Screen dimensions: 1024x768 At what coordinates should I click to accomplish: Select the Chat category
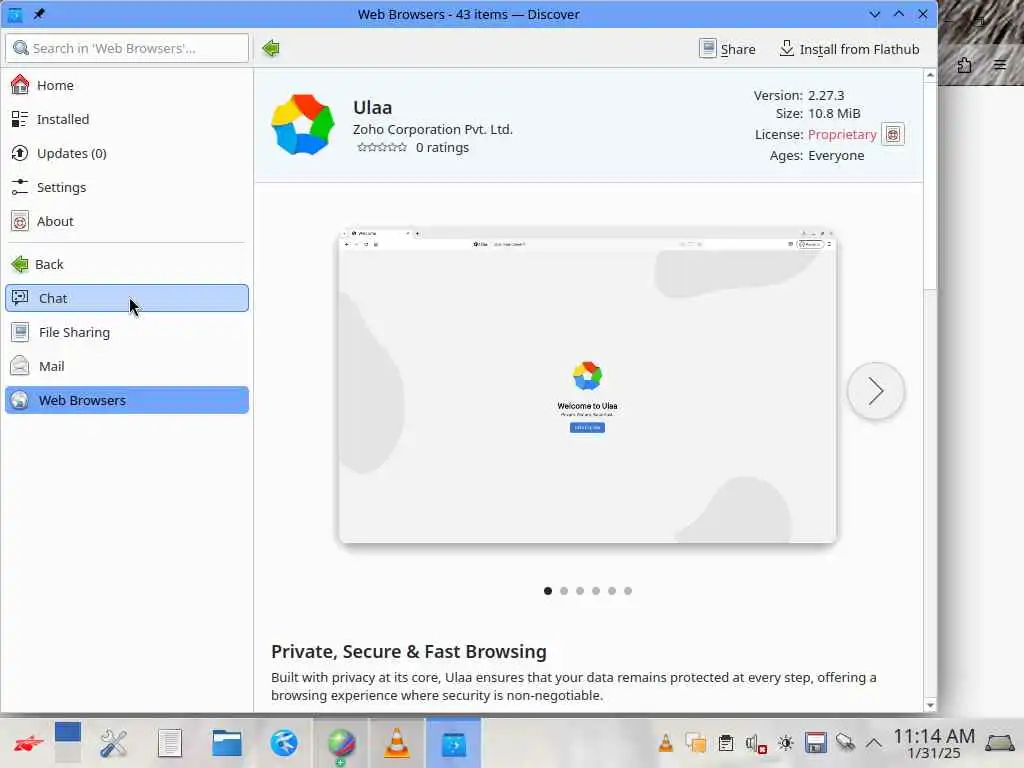coord(127,298)
